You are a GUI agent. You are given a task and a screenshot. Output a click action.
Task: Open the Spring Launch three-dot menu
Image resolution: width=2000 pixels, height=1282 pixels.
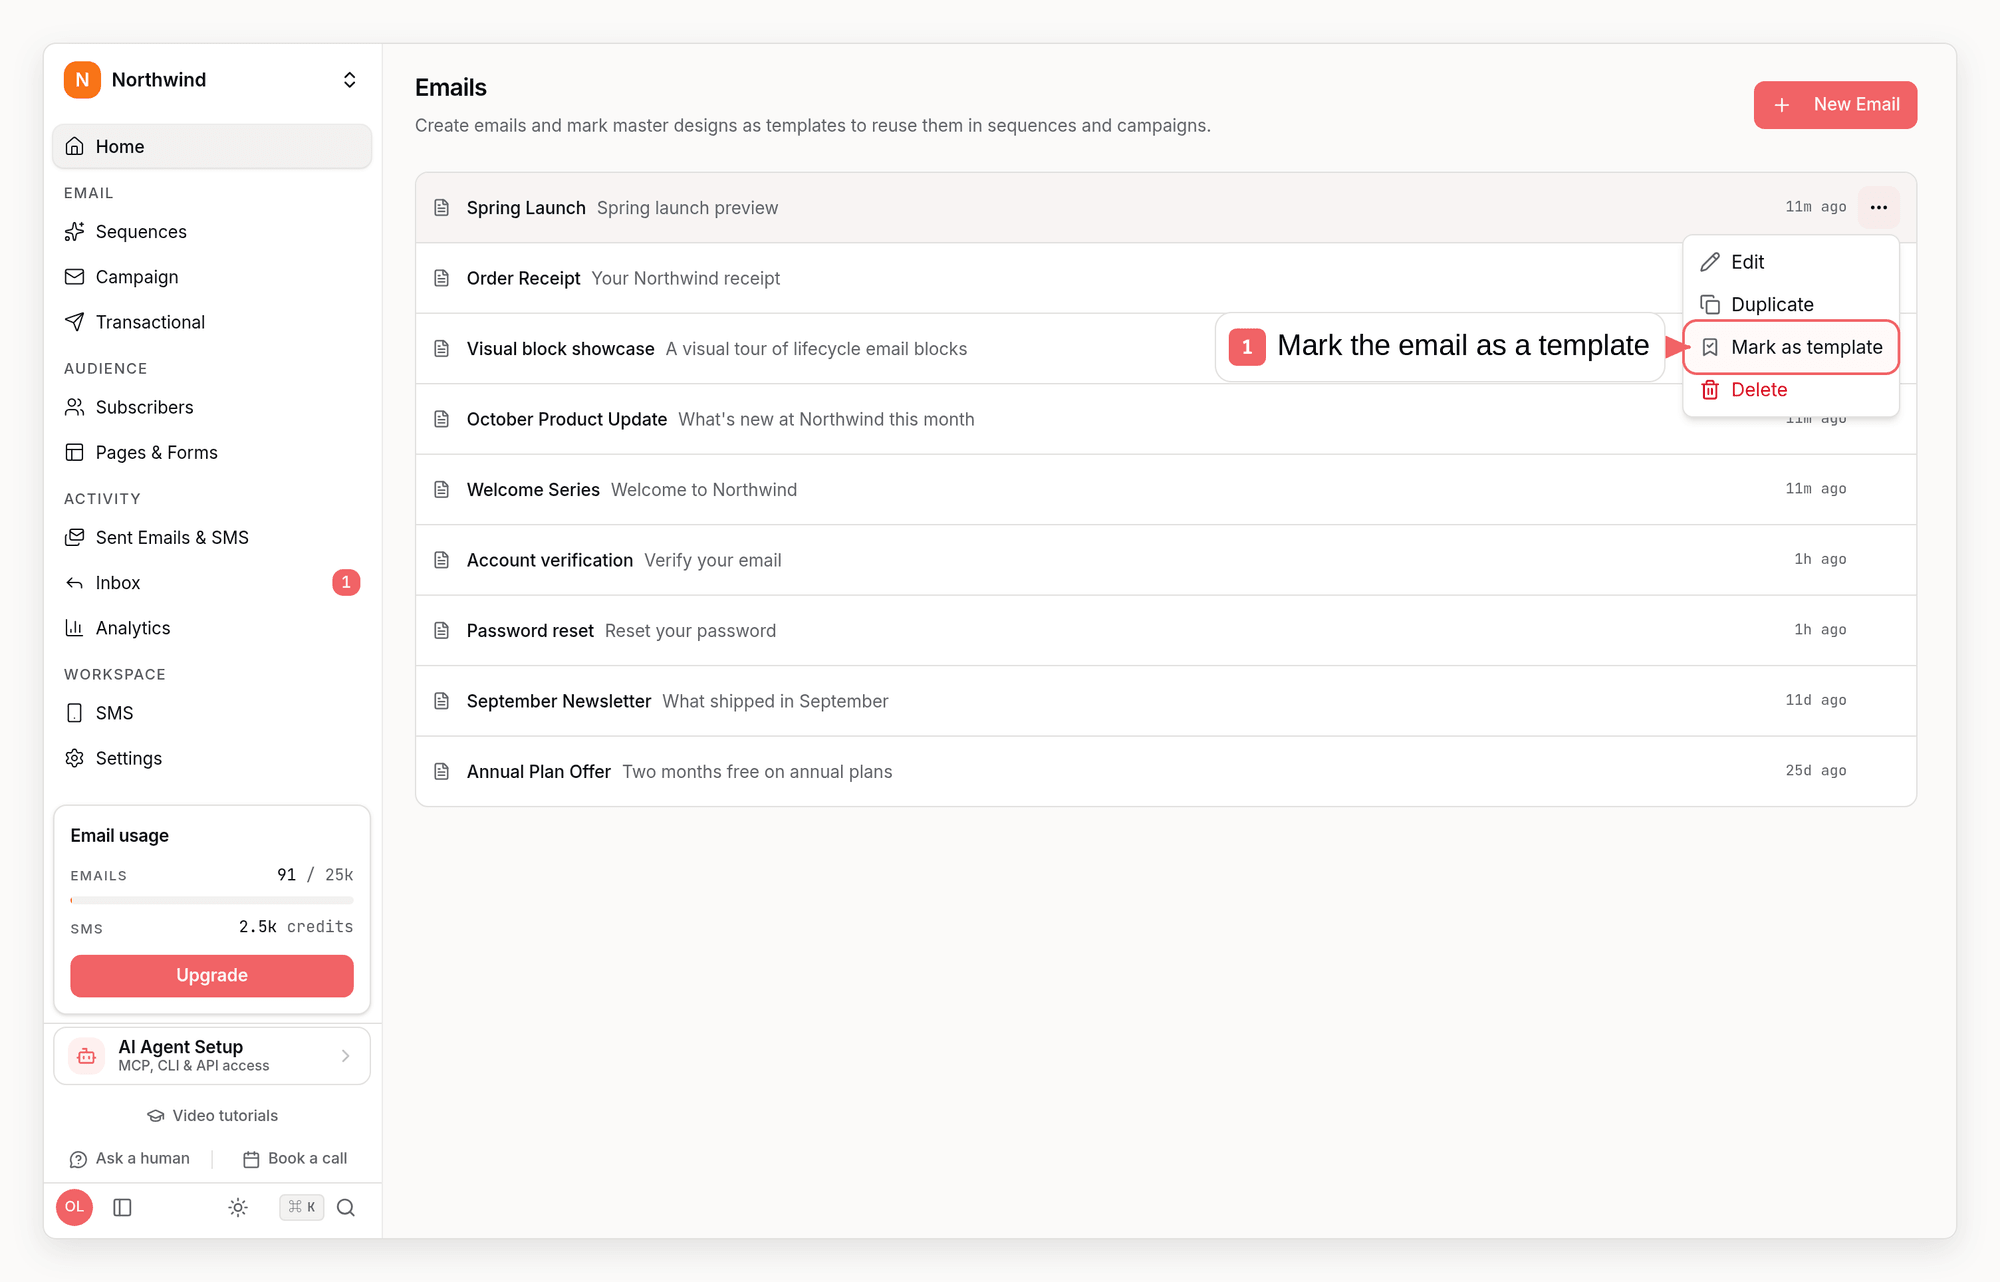(x=1879, y=208)
